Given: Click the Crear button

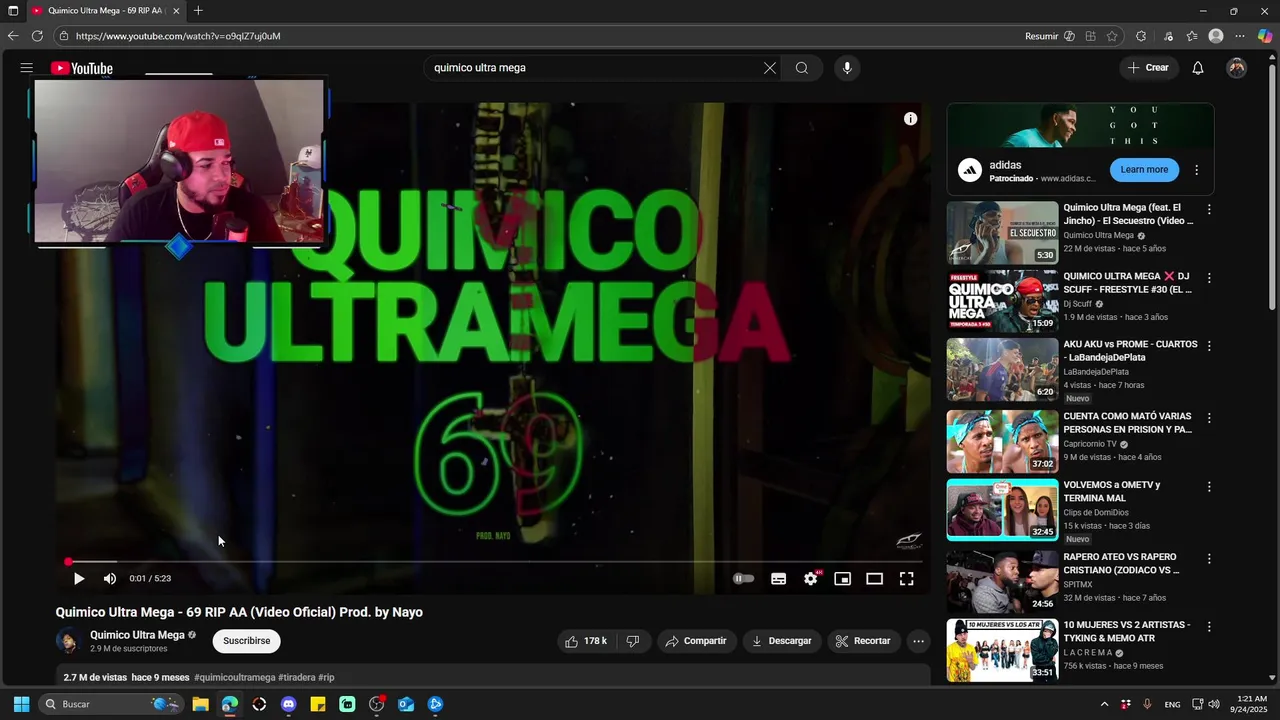Looking at the screenshot, I should [1148, 68].
